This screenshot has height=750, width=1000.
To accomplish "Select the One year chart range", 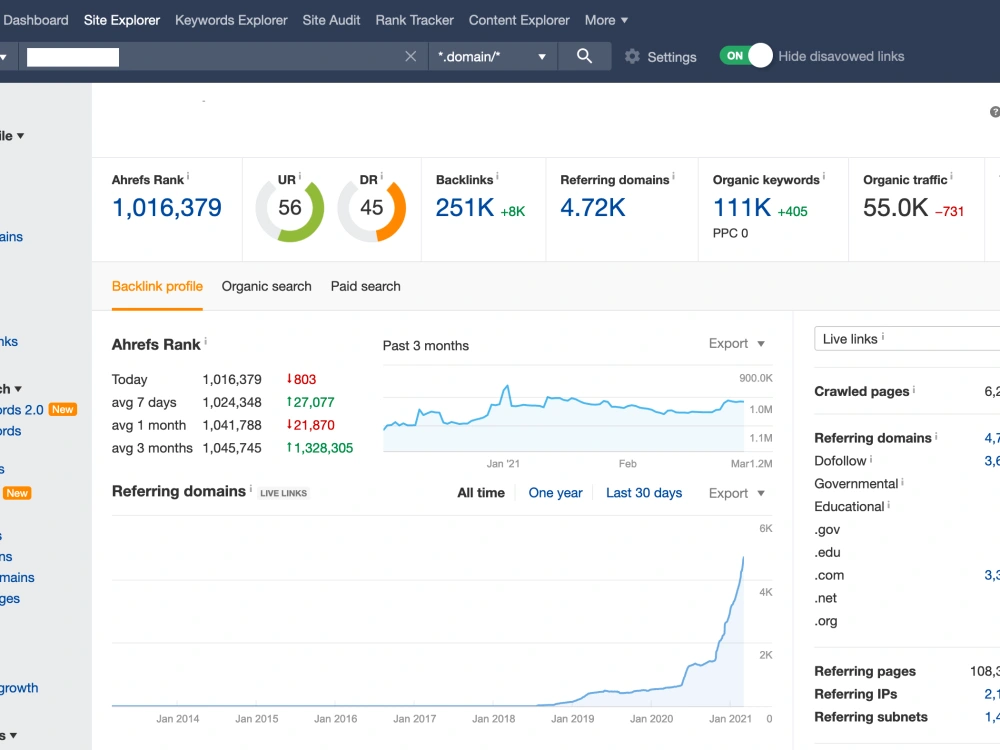I will point(555,493).
